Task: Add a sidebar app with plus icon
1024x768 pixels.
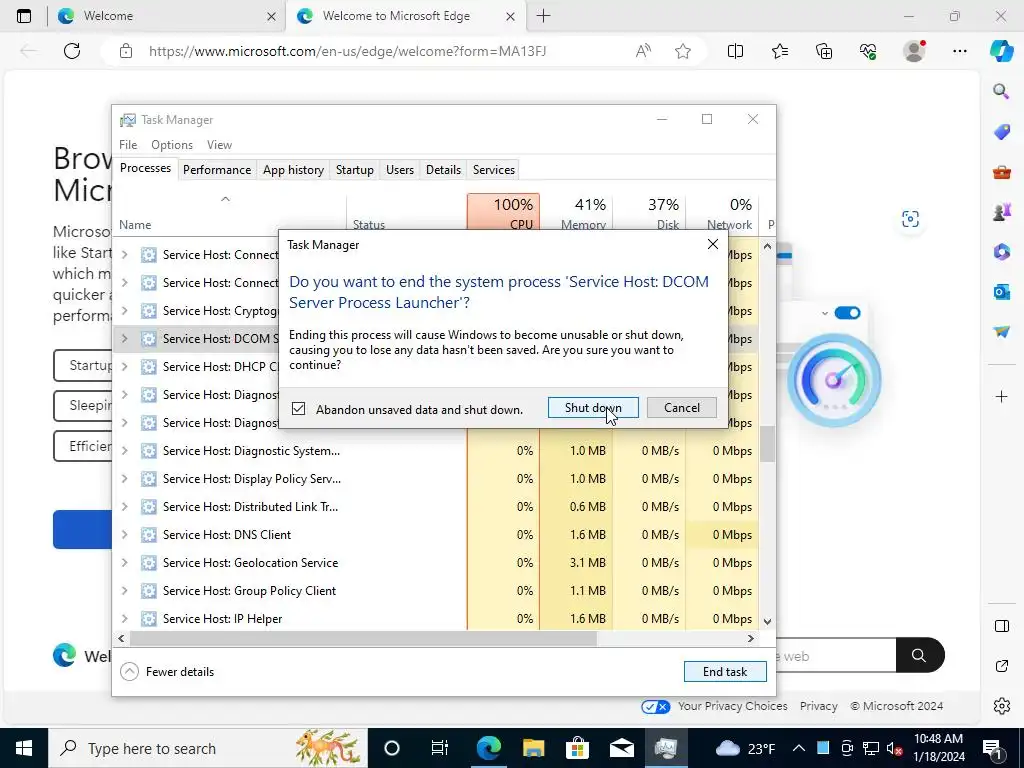Action: tap(1001, 396)
